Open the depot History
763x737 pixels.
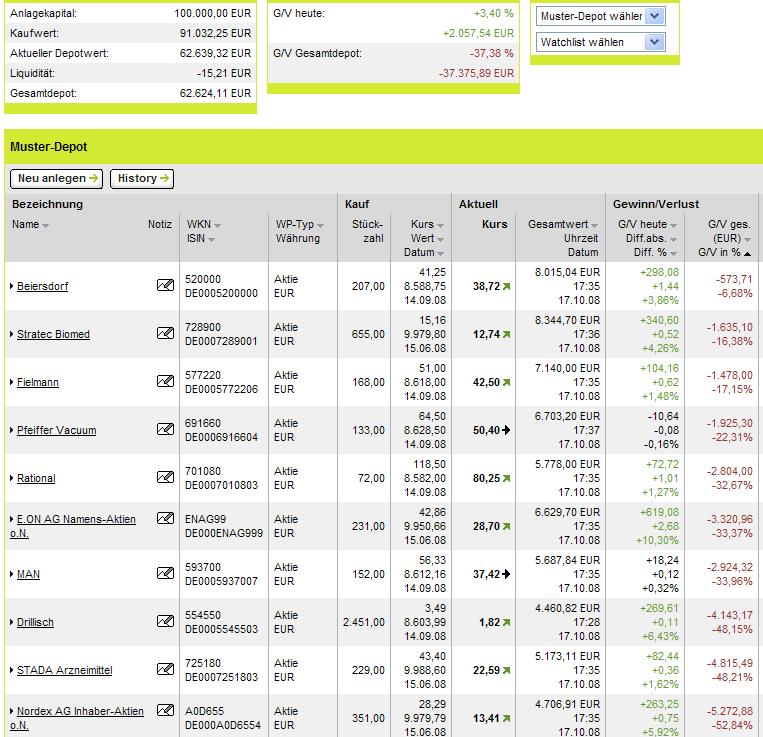point(142,179)
